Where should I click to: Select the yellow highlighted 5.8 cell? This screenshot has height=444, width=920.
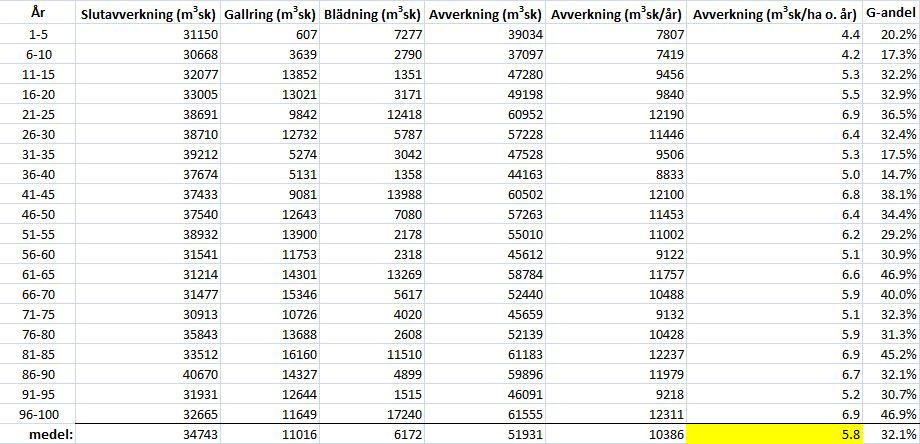click(x=775, y=434)
